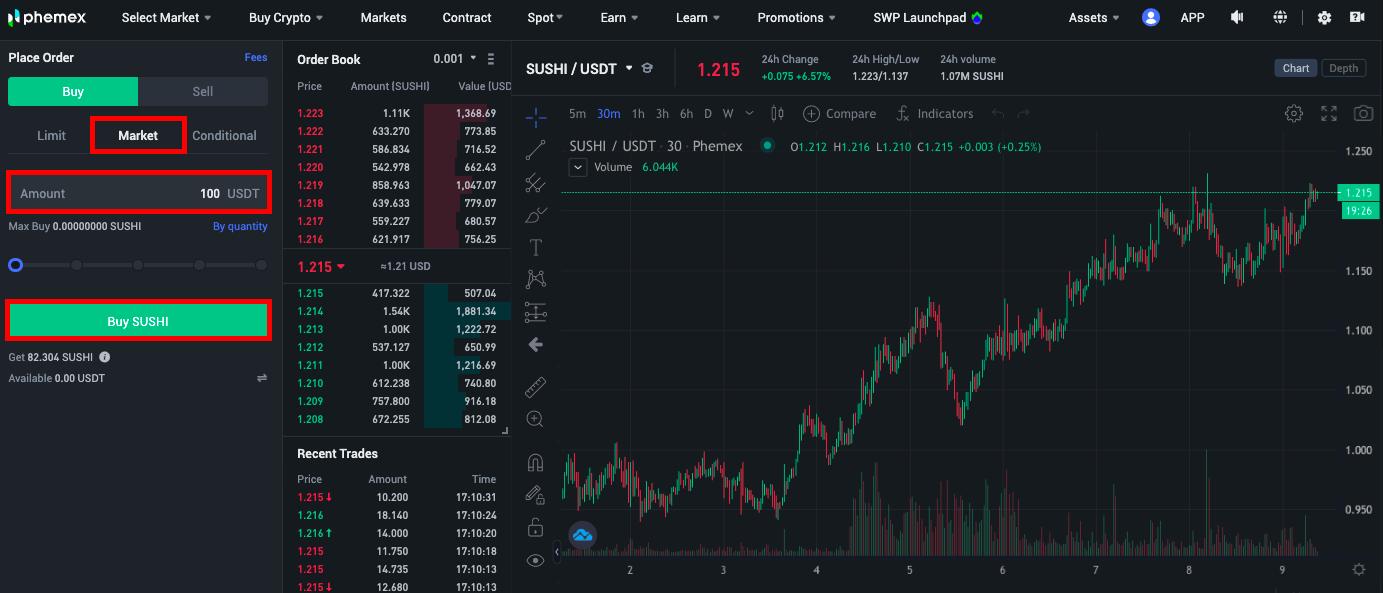Expand the SUSHI / USDT pair selector
The width and height of the screenshot is (1383, 593).
629,69
